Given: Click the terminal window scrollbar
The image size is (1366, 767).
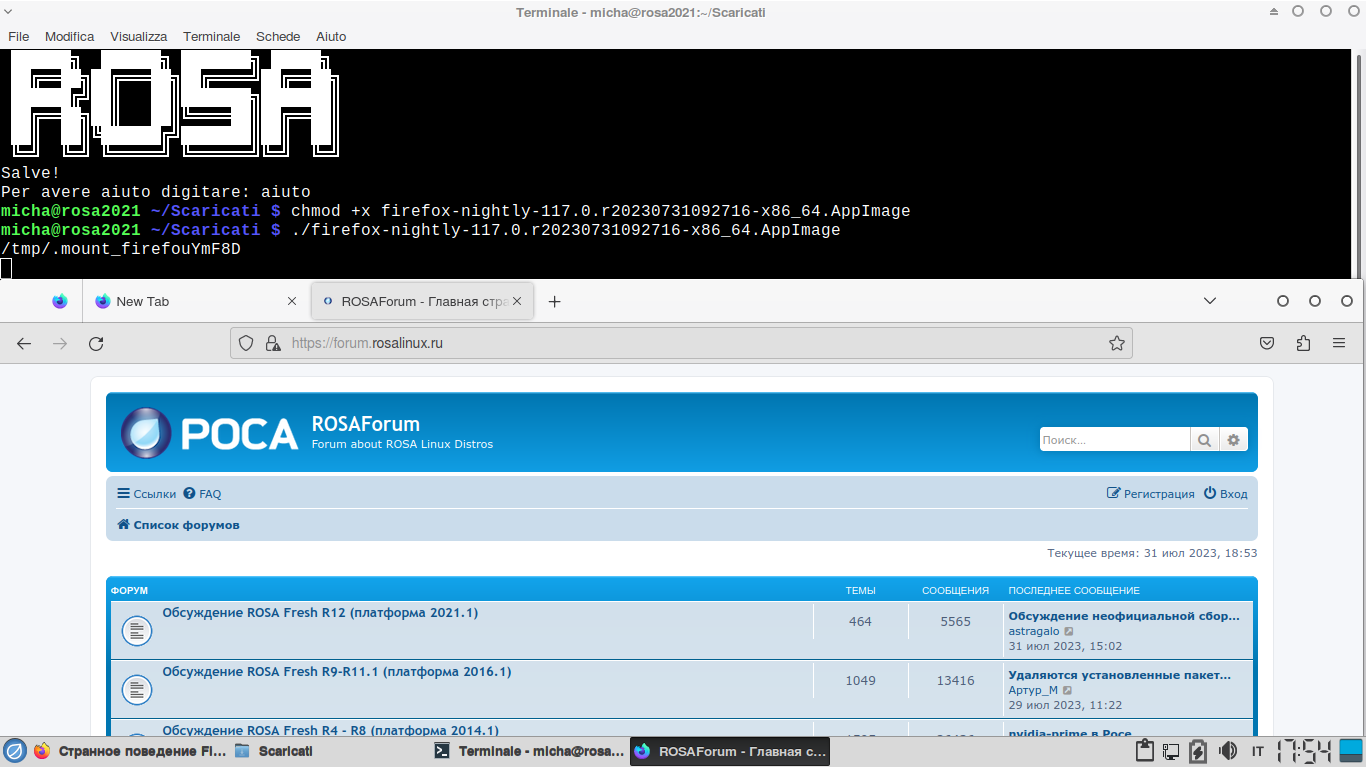Looking at the screenshot, I should click(x=1359, y=163).
